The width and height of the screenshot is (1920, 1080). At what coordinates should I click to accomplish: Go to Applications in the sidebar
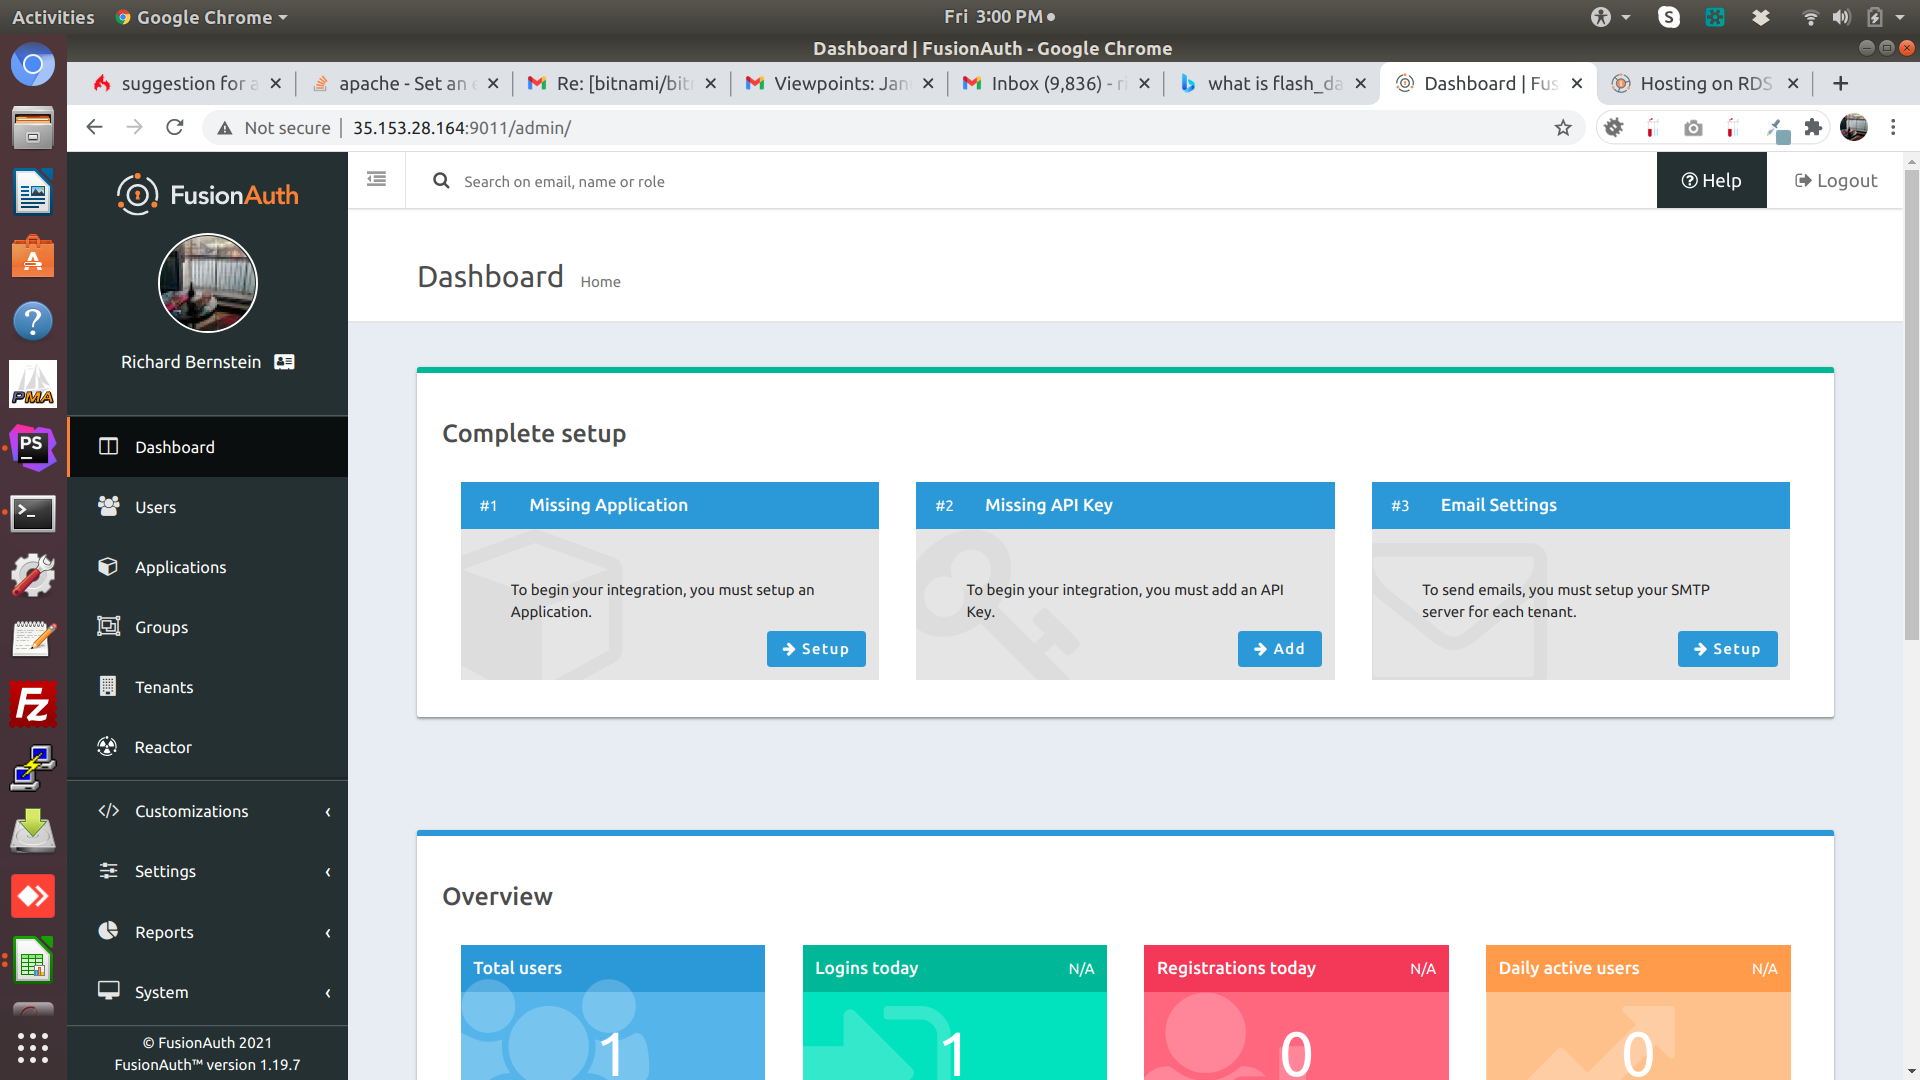click(x=208, y=567)
